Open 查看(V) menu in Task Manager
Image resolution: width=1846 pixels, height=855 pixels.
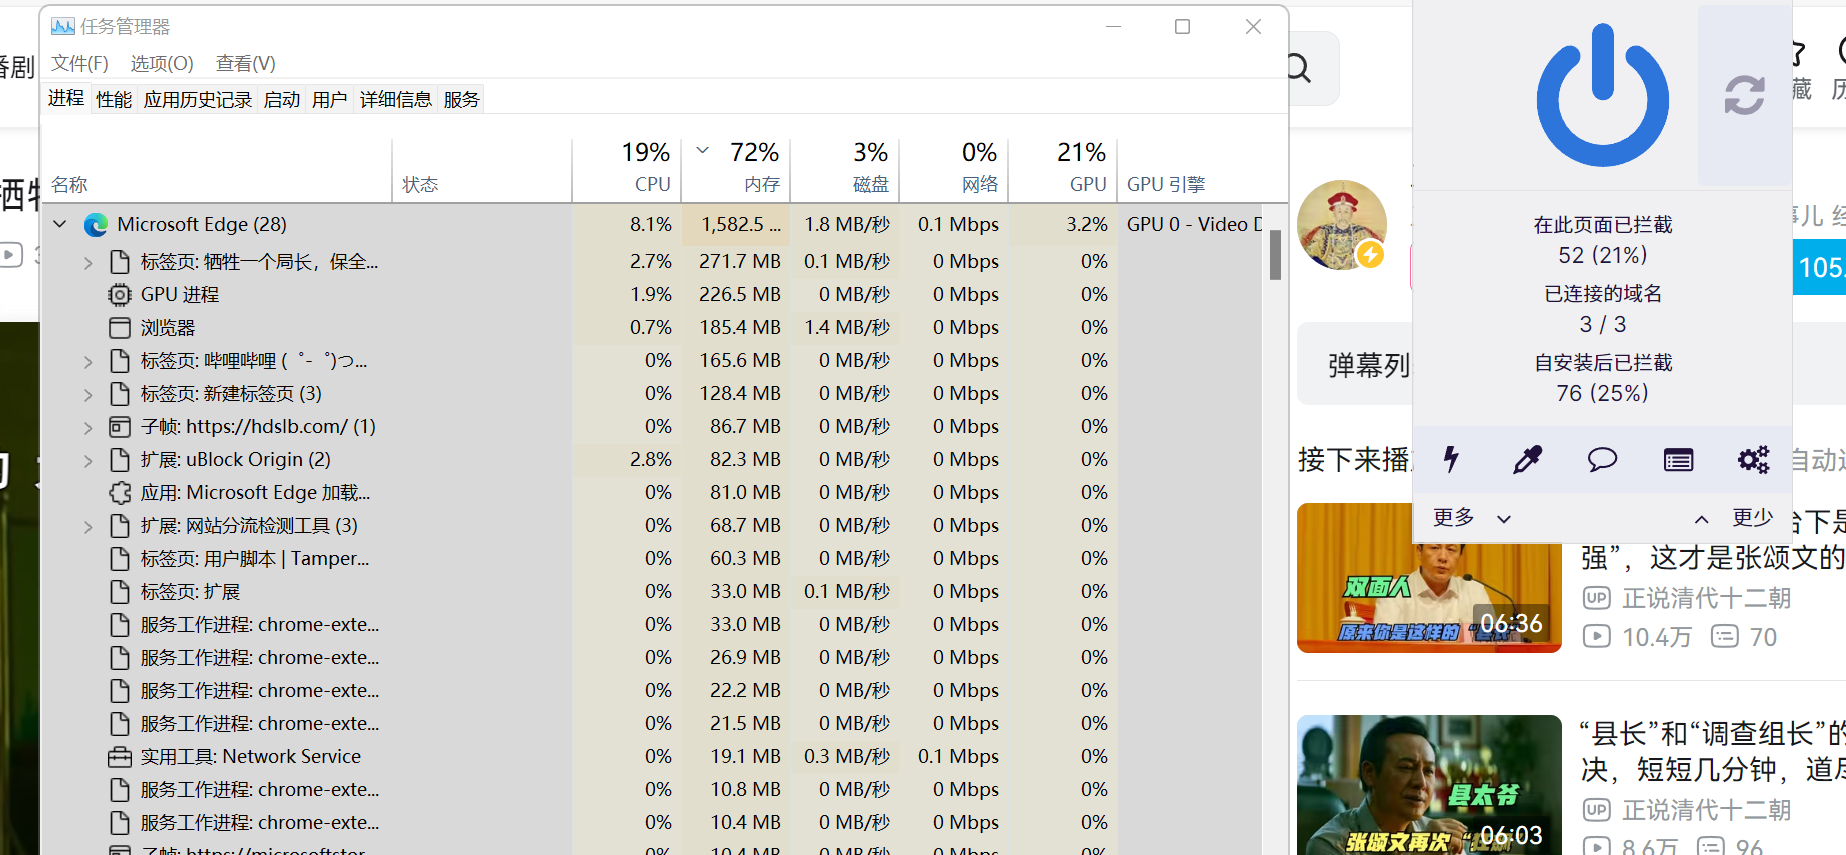245,63
